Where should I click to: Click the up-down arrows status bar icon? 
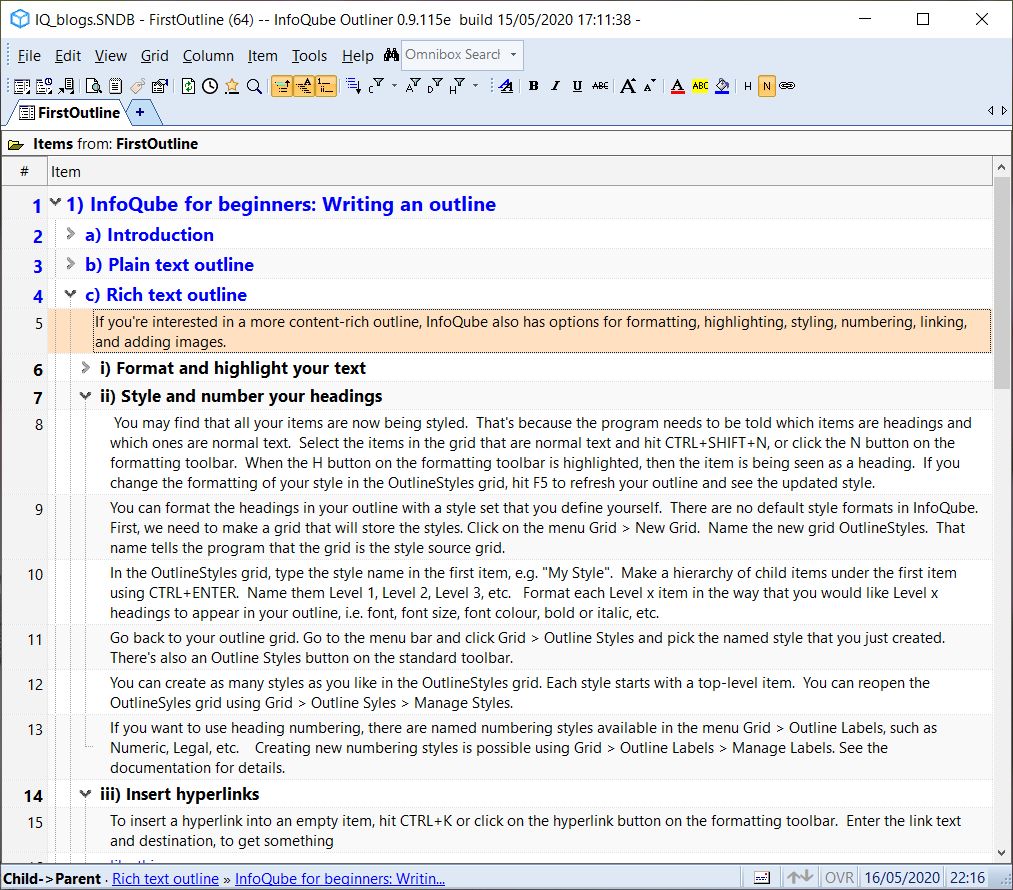click(x=799, y=877)
